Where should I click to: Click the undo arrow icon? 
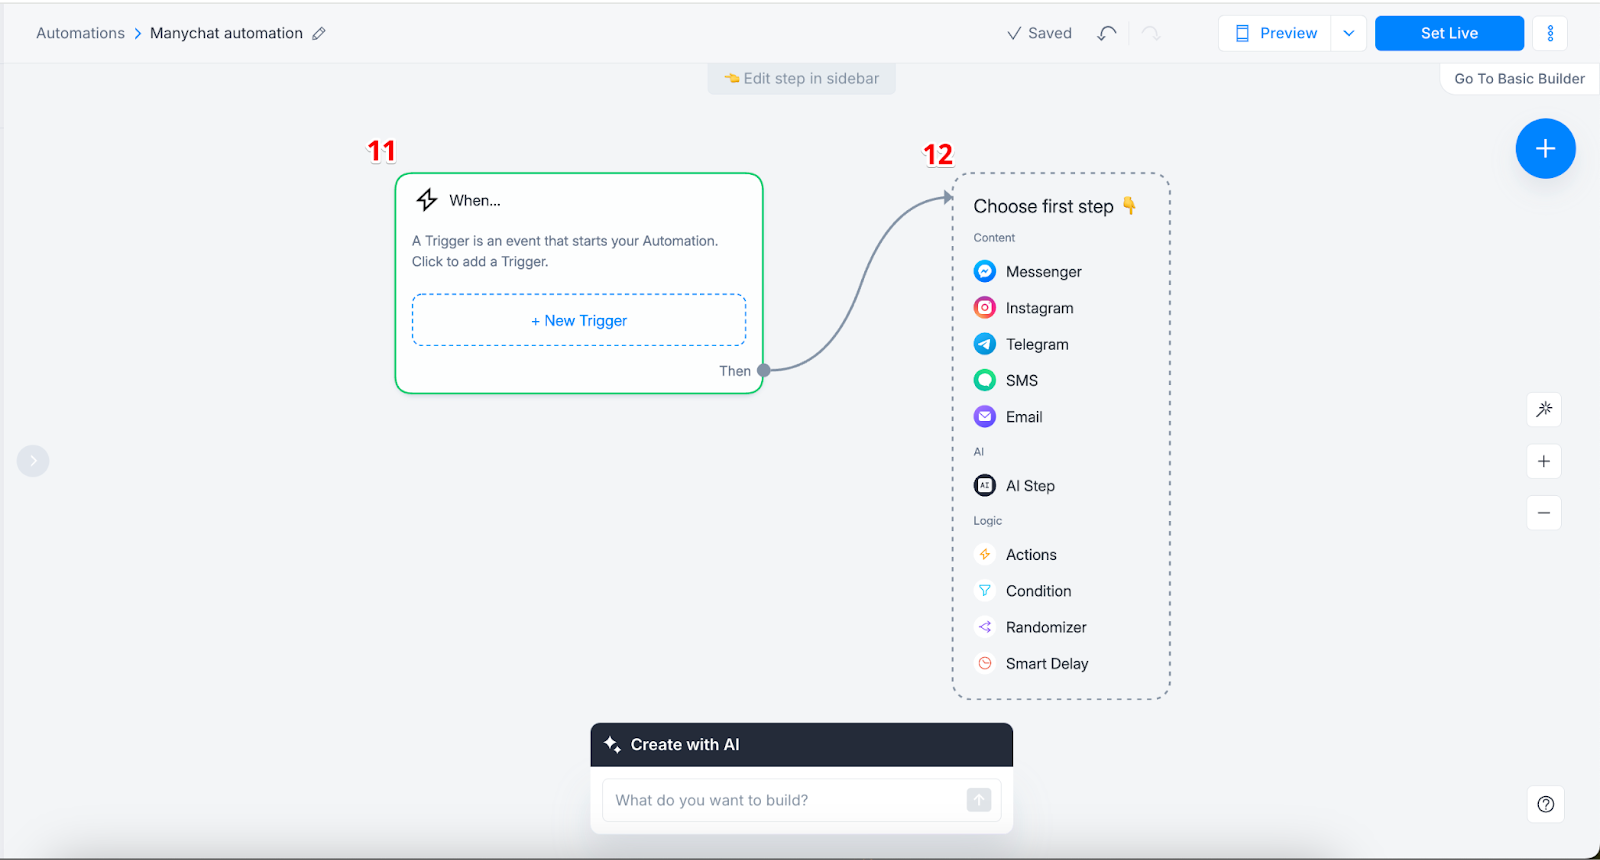coord(1106,33)
